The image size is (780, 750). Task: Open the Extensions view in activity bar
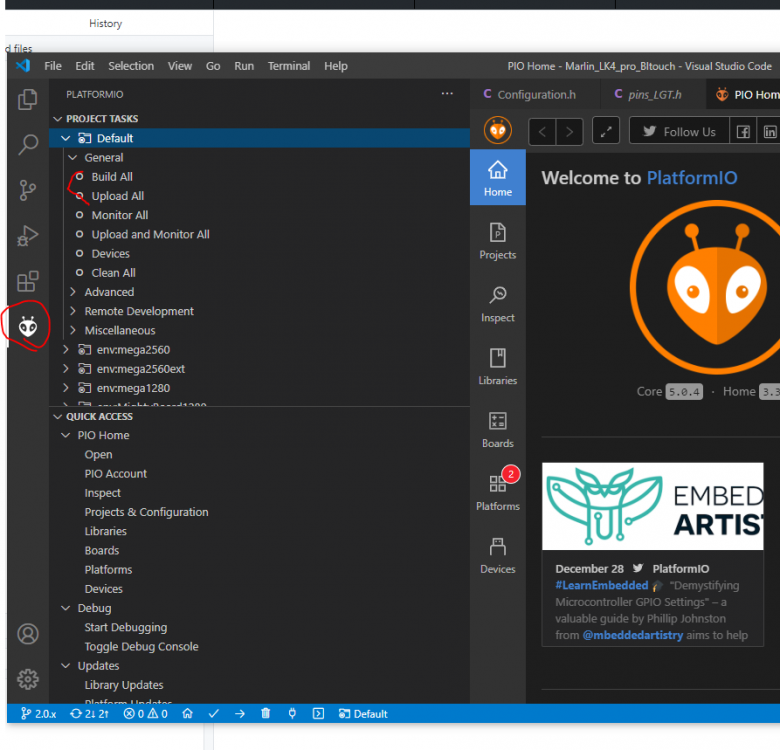click(28, 281)
